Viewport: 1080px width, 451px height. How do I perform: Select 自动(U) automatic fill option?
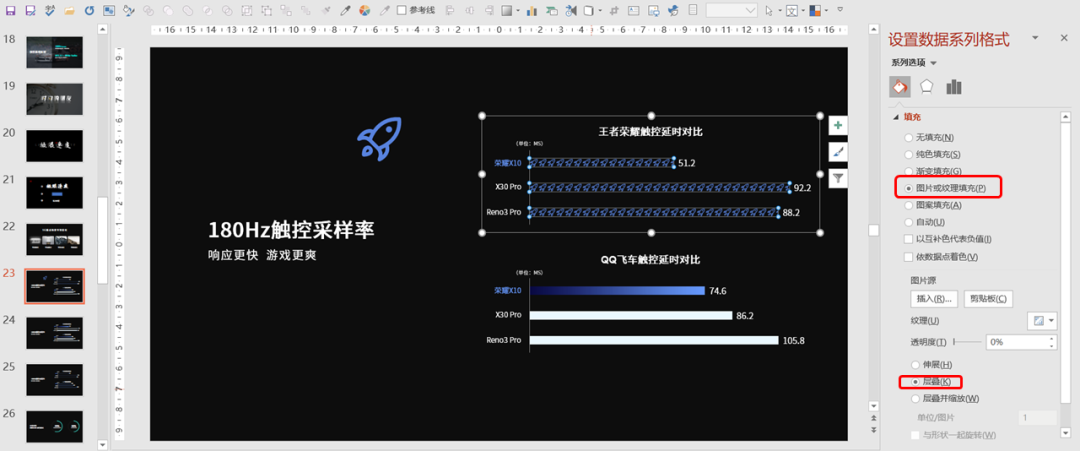925,222
